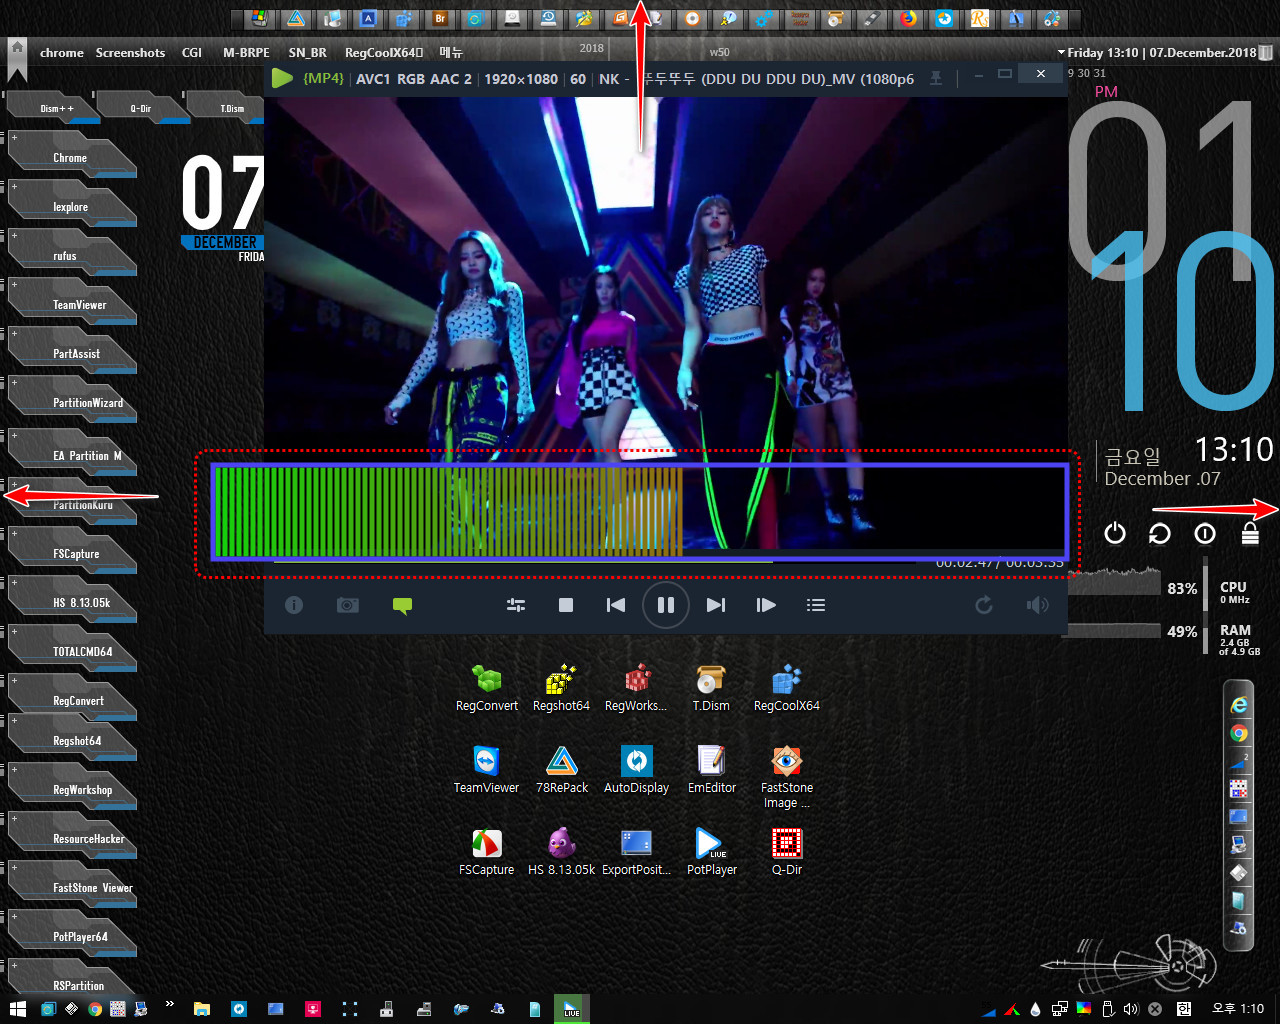The image size is (1280, 1024).
Task: Launch RegWorks from the desktop
Action: [636, 688]
